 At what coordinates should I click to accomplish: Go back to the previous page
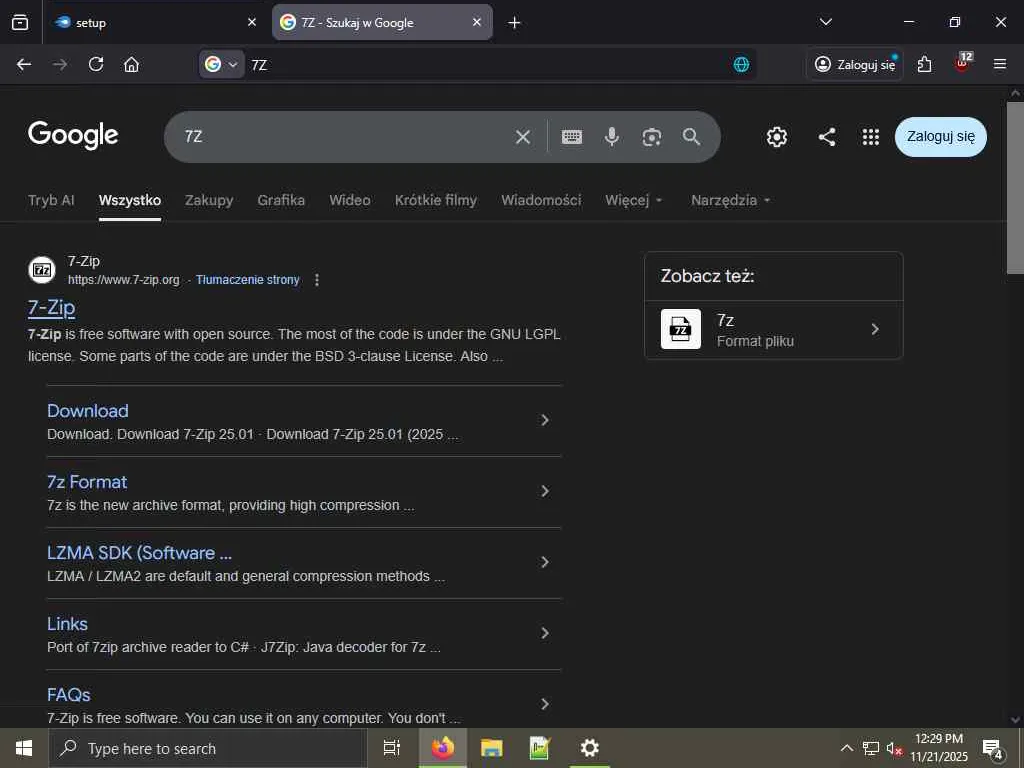[x=24, y=64]
